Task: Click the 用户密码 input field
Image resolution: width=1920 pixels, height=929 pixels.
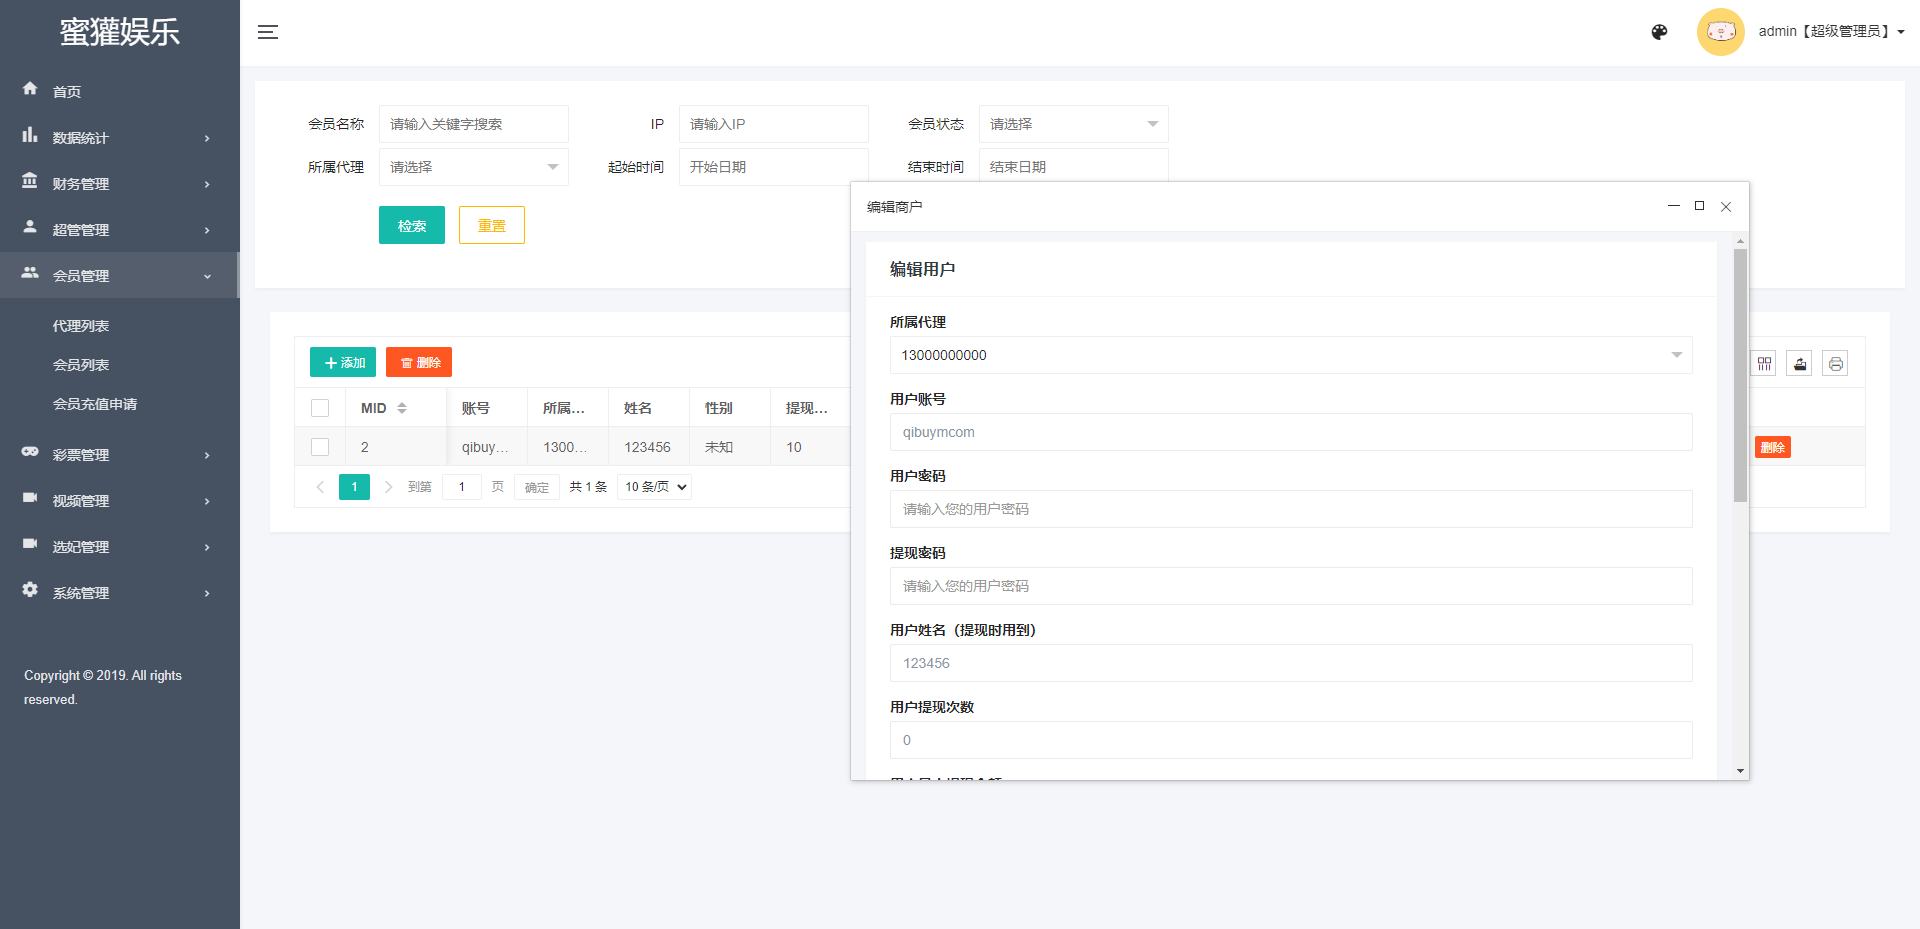Action: [1290, 509]
